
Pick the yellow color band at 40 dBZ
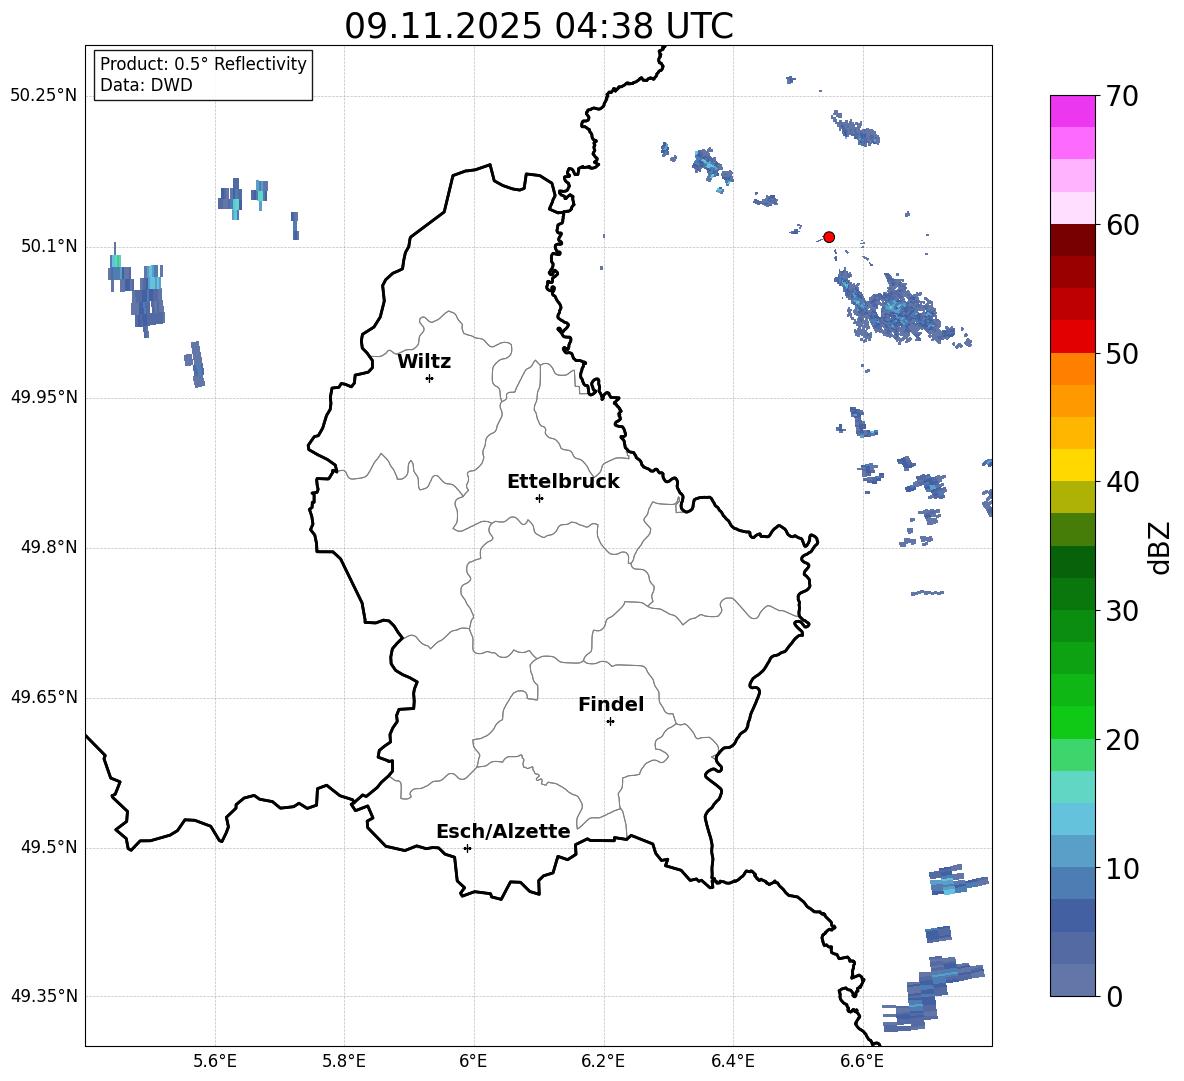click(1073, 466)
